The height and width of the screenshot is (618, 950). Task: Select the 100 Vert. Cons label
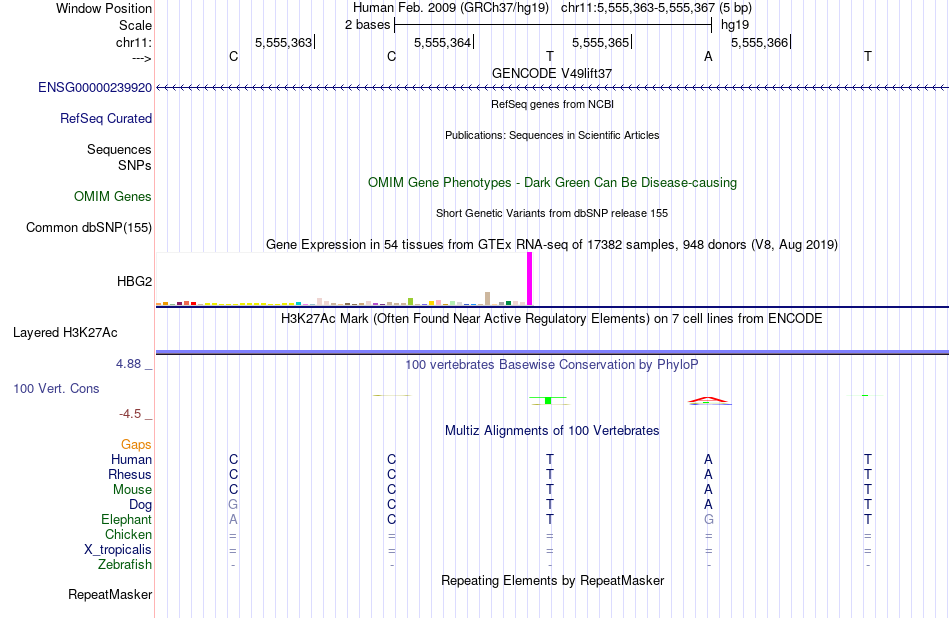pyautogui.click(x=56, y=388)
